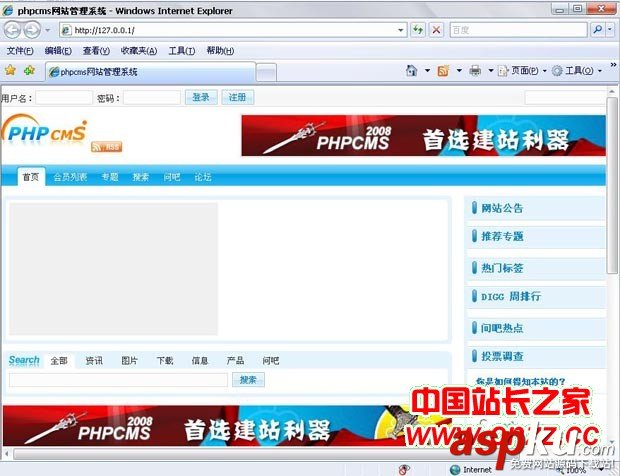Viewport: 620px width, 476px height.
Task: Select the 全部 search category tab
Action: [59, 361]
